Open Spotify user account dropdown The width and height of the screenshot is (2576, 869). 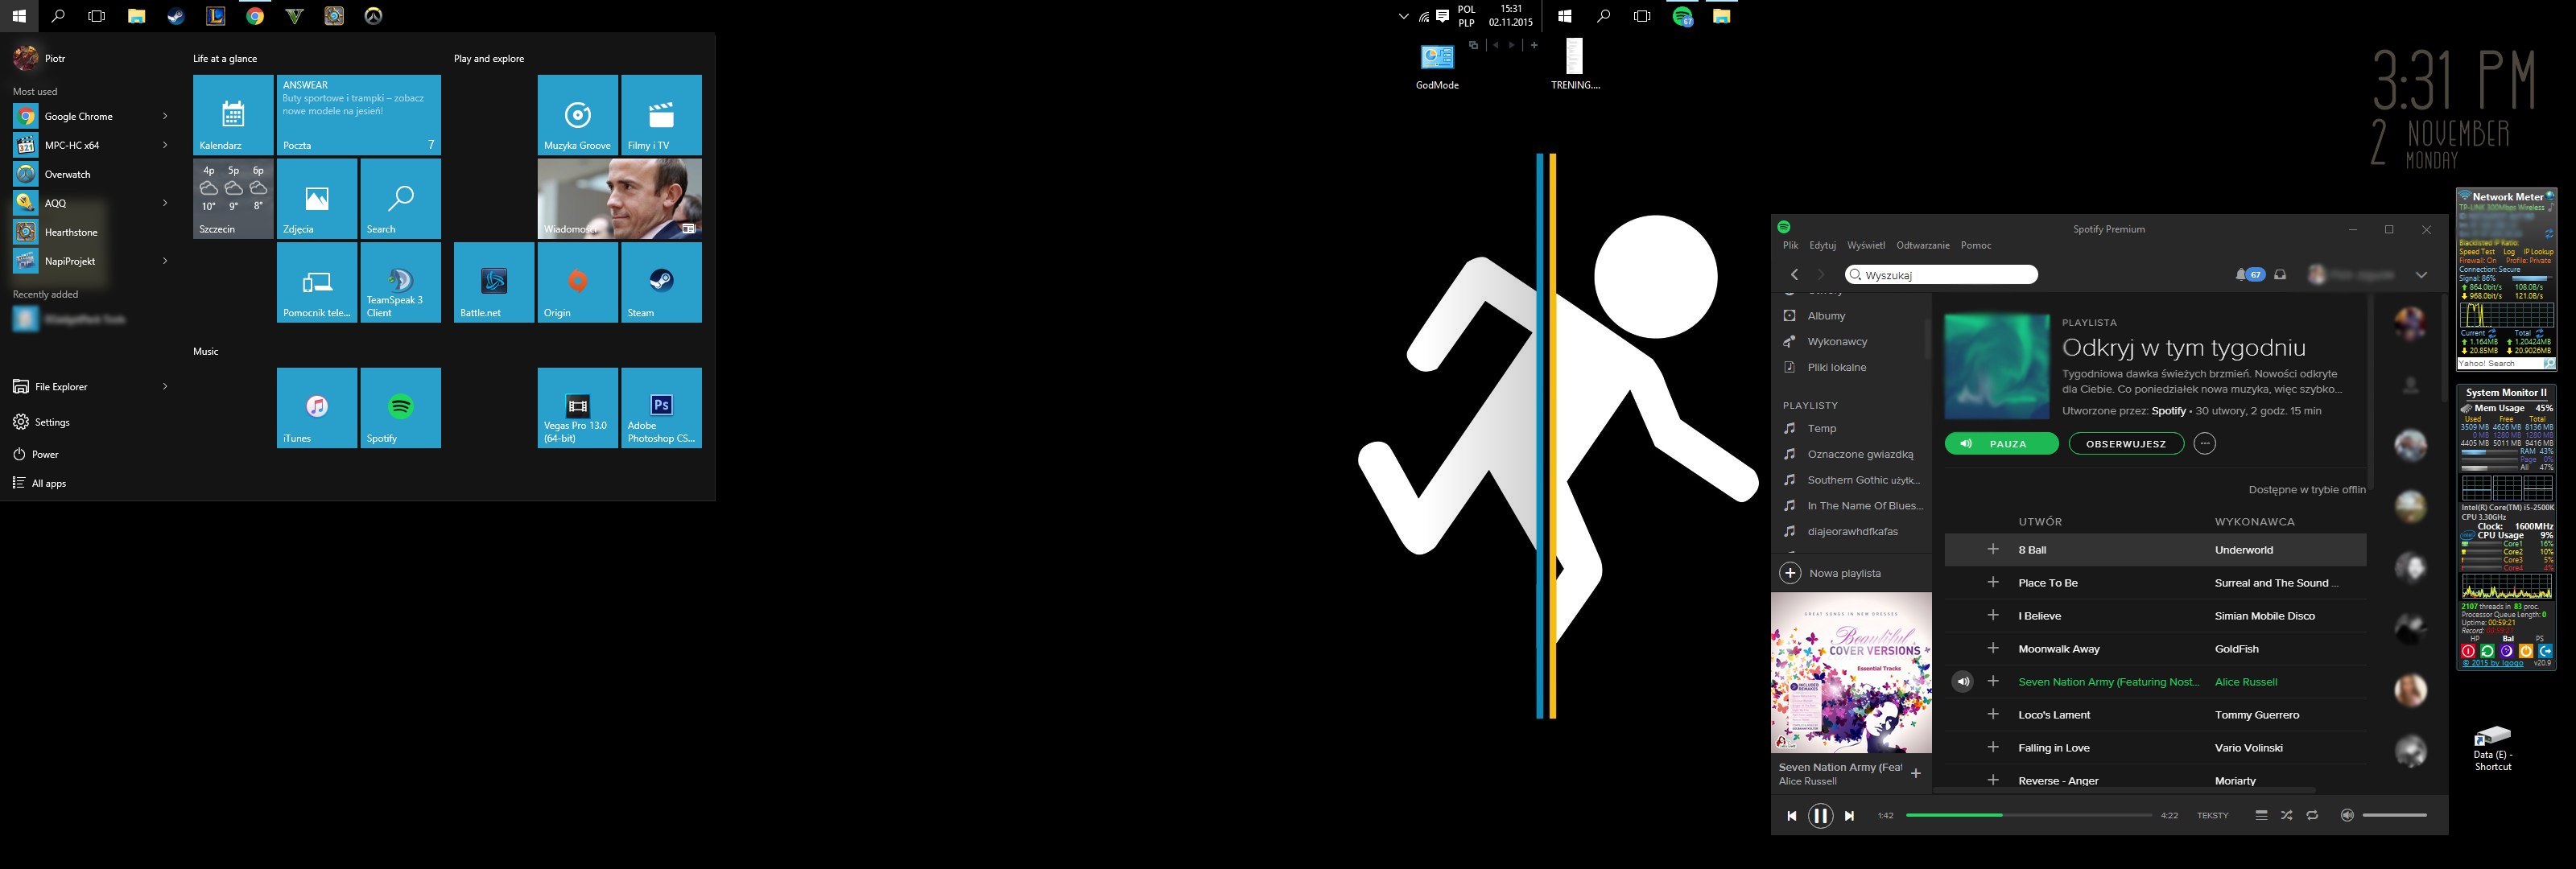click(2421, 275)
